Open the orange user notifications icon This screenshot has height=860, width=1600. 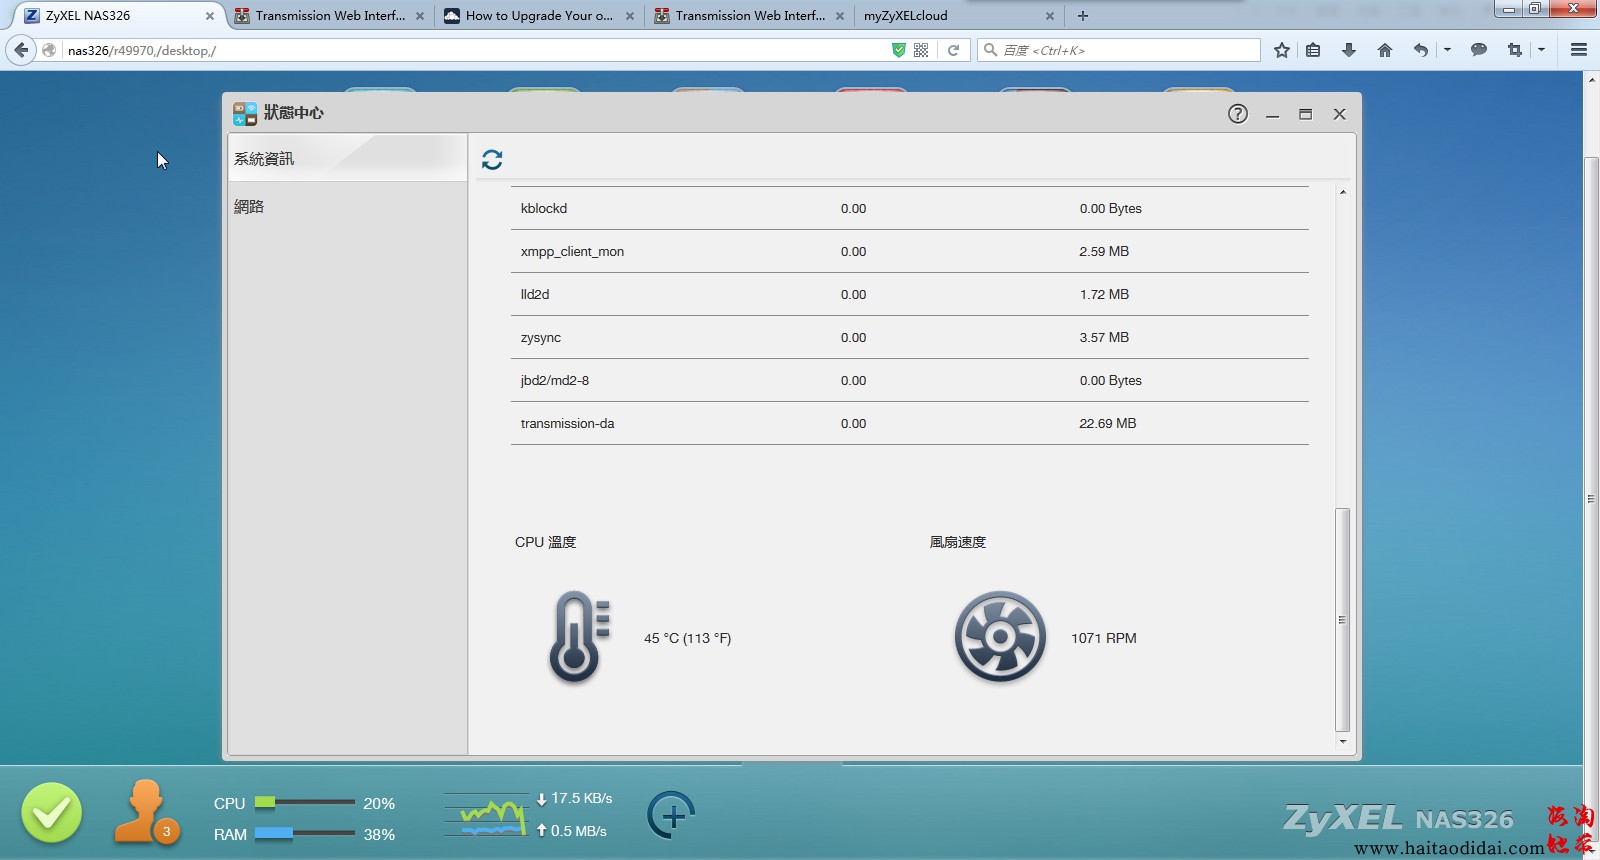coord(146,812)
